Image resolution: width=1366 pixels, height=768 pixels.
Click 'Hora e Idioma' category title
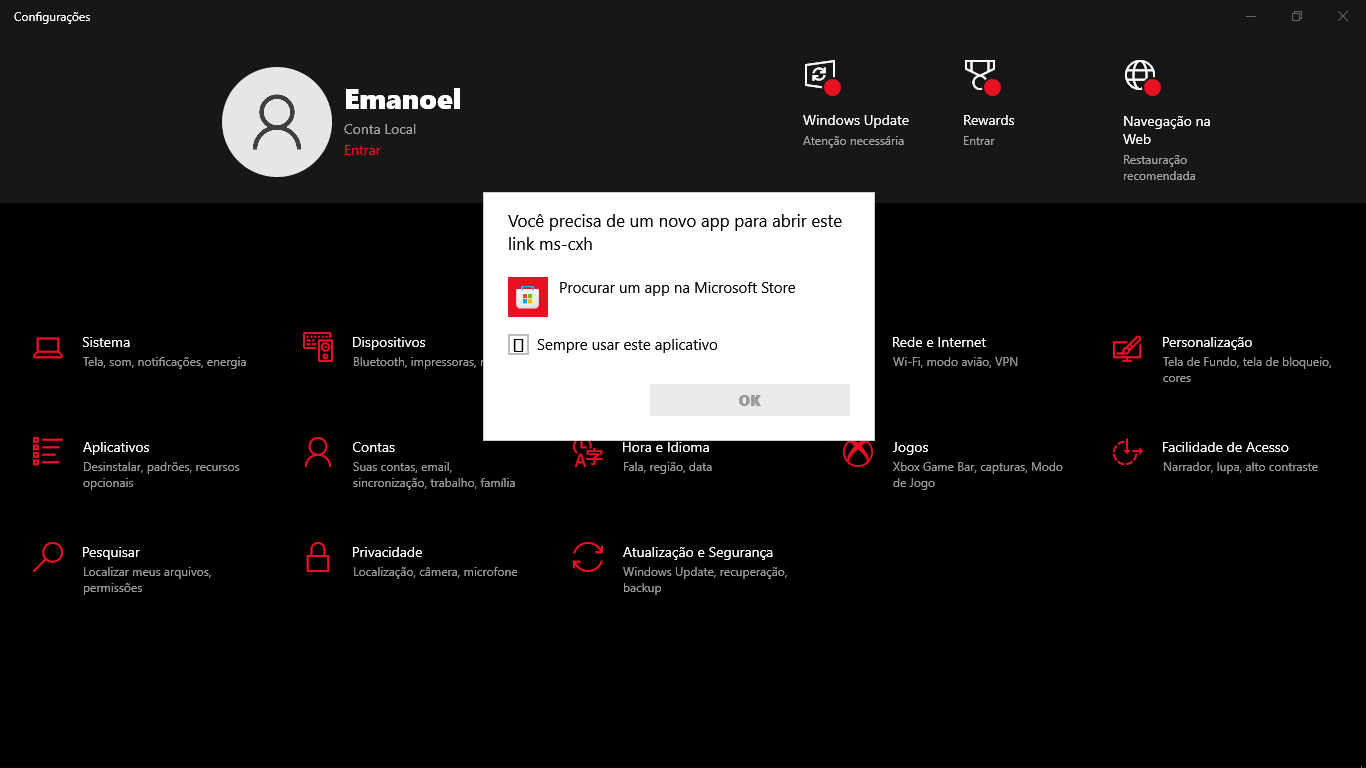pos(666,447)
